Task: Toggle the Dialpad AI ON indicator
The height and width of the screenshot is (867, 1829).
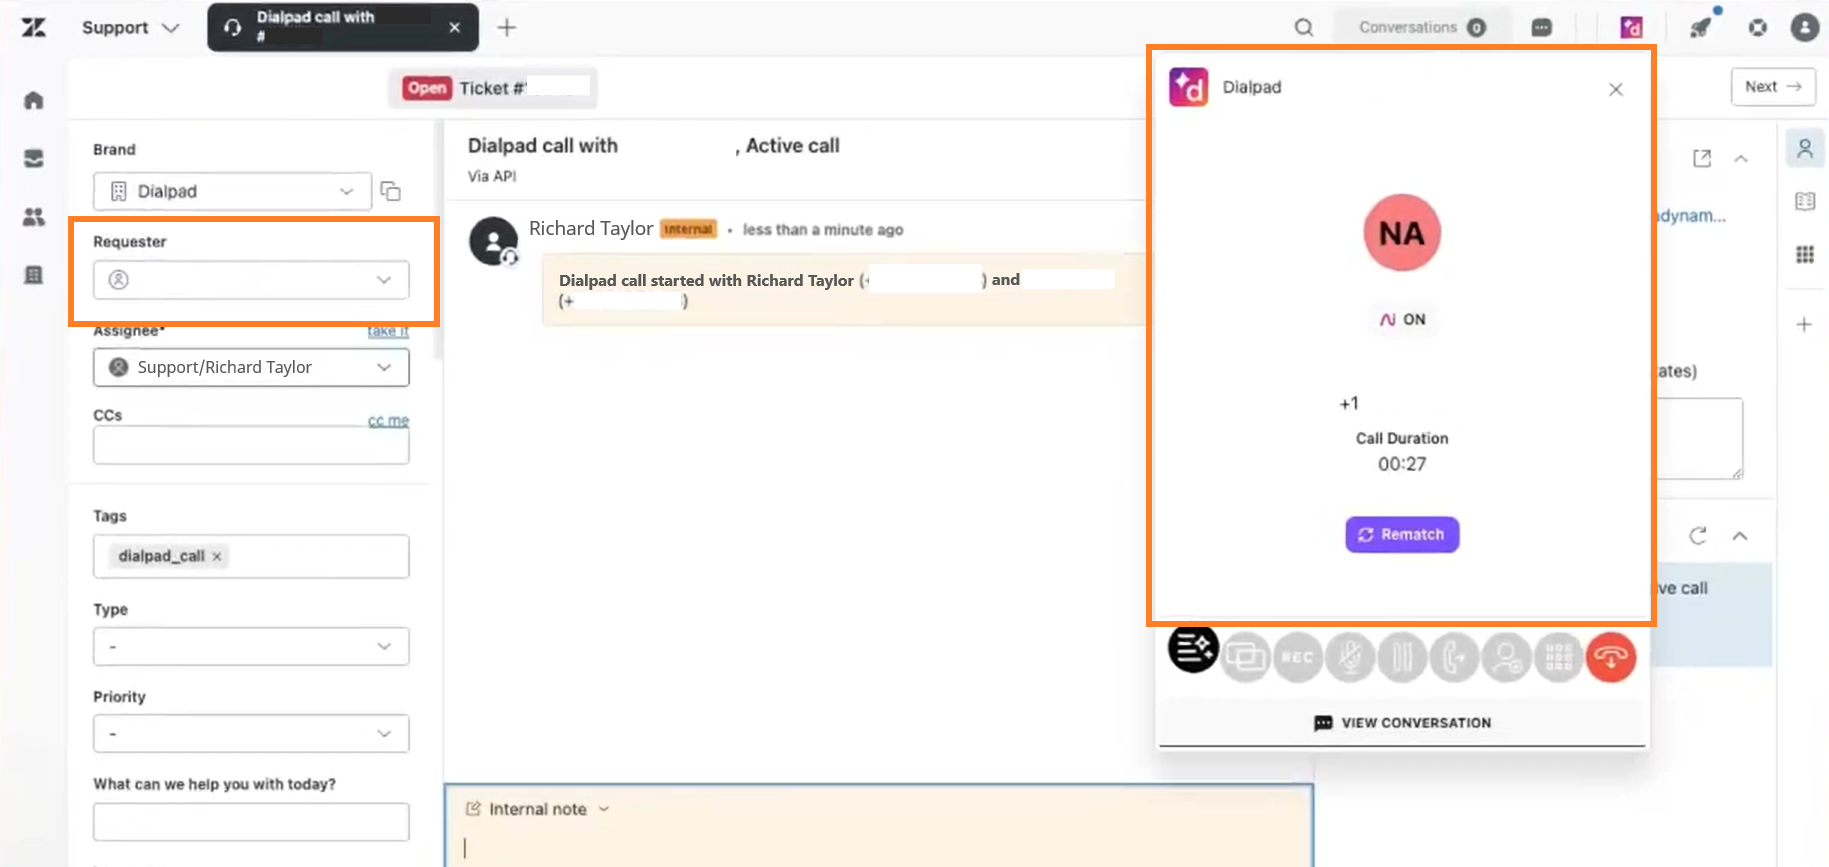Action: pos(1402,320)
